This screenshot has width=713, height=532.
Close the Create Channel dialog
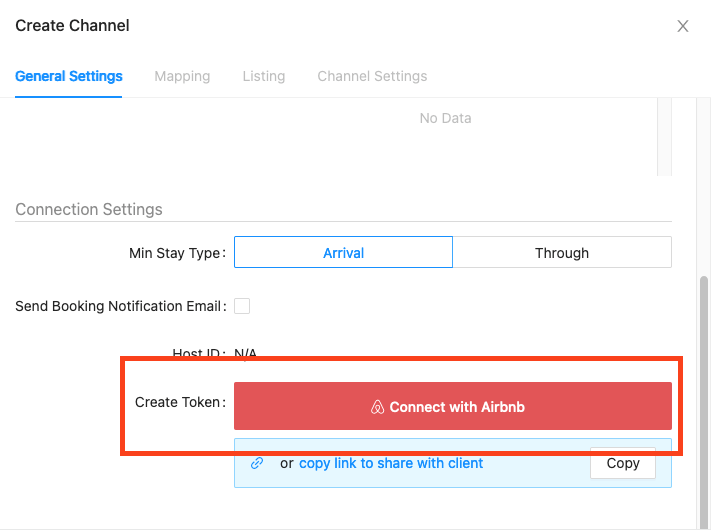pos(683,26)
